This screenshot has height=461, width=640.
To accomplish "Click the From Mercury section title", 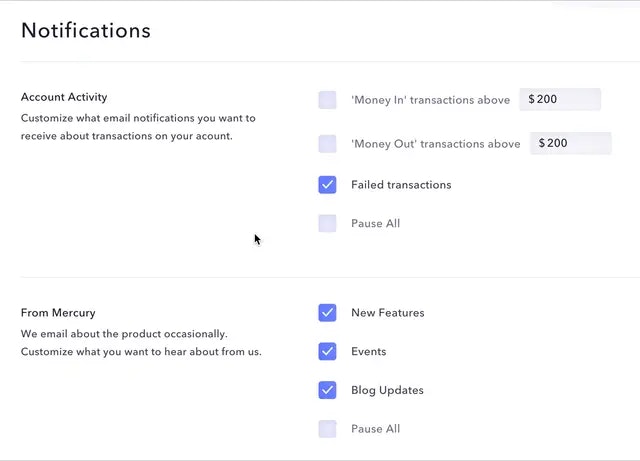I will (x=58, y=313).
